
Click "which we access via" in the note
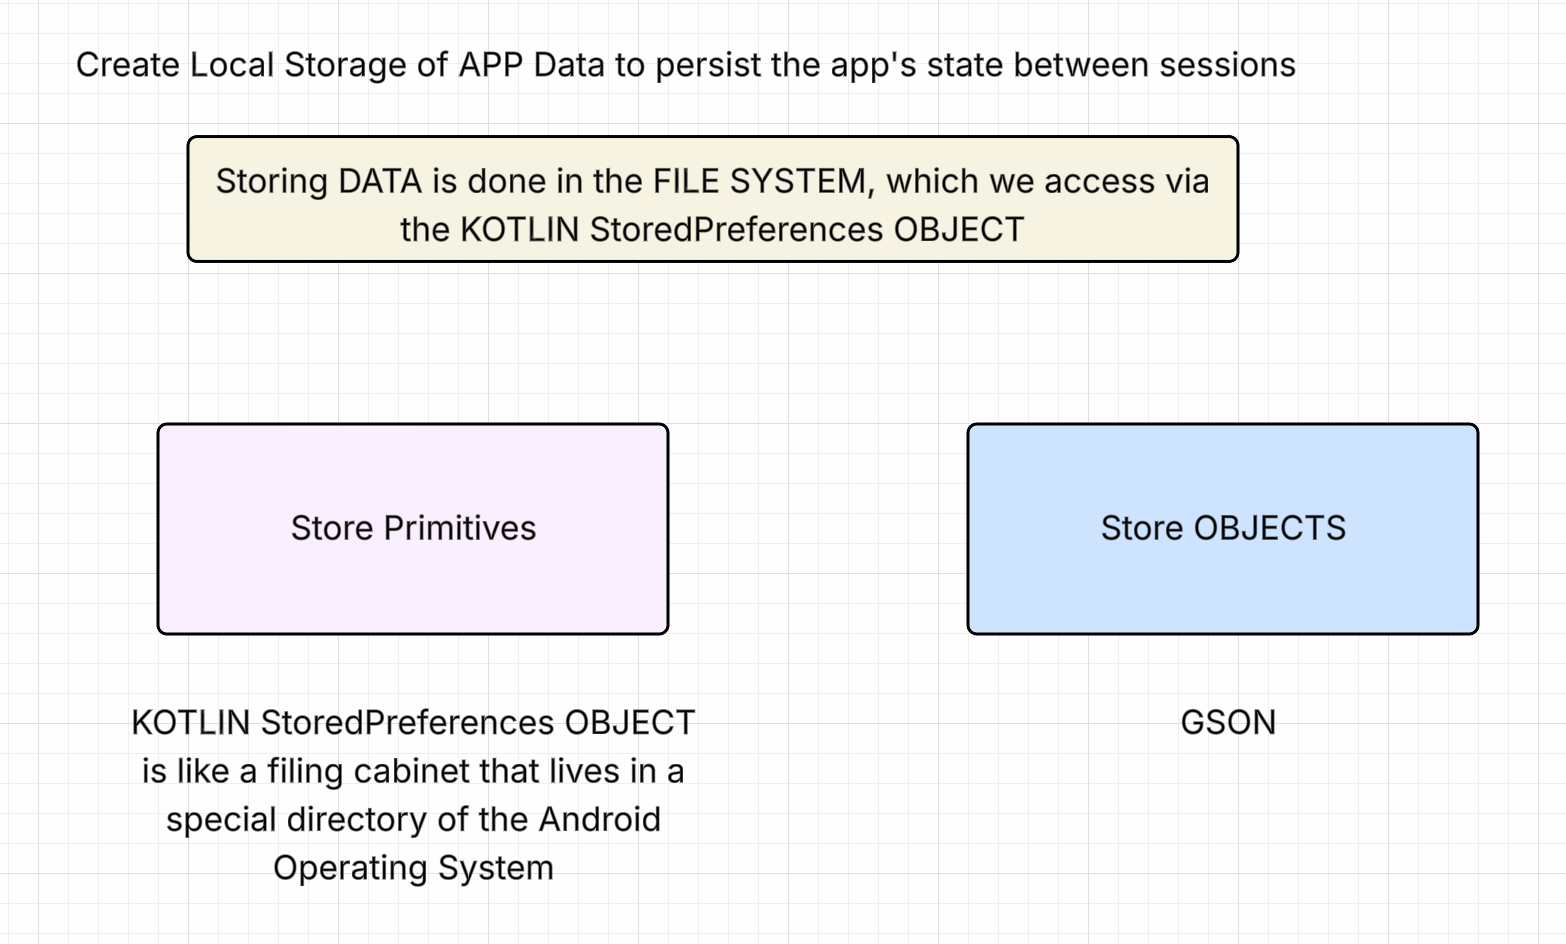1047,181
